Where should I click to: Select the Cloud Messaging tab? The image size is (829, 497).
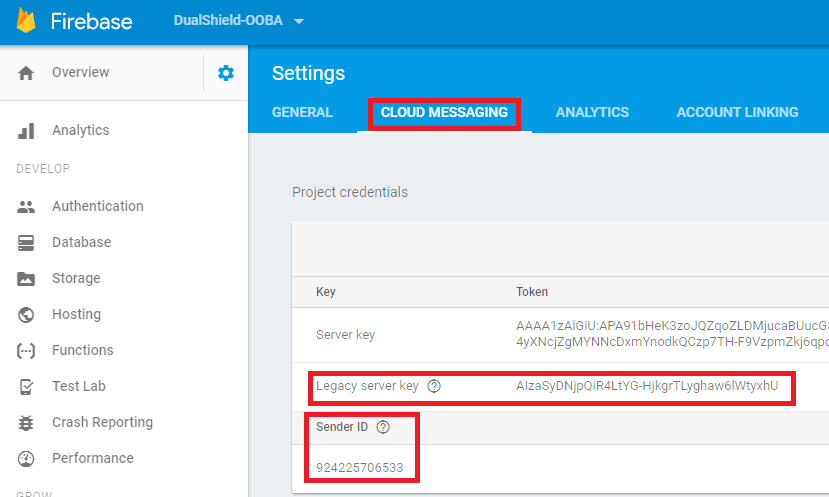(x=444, y=113)
